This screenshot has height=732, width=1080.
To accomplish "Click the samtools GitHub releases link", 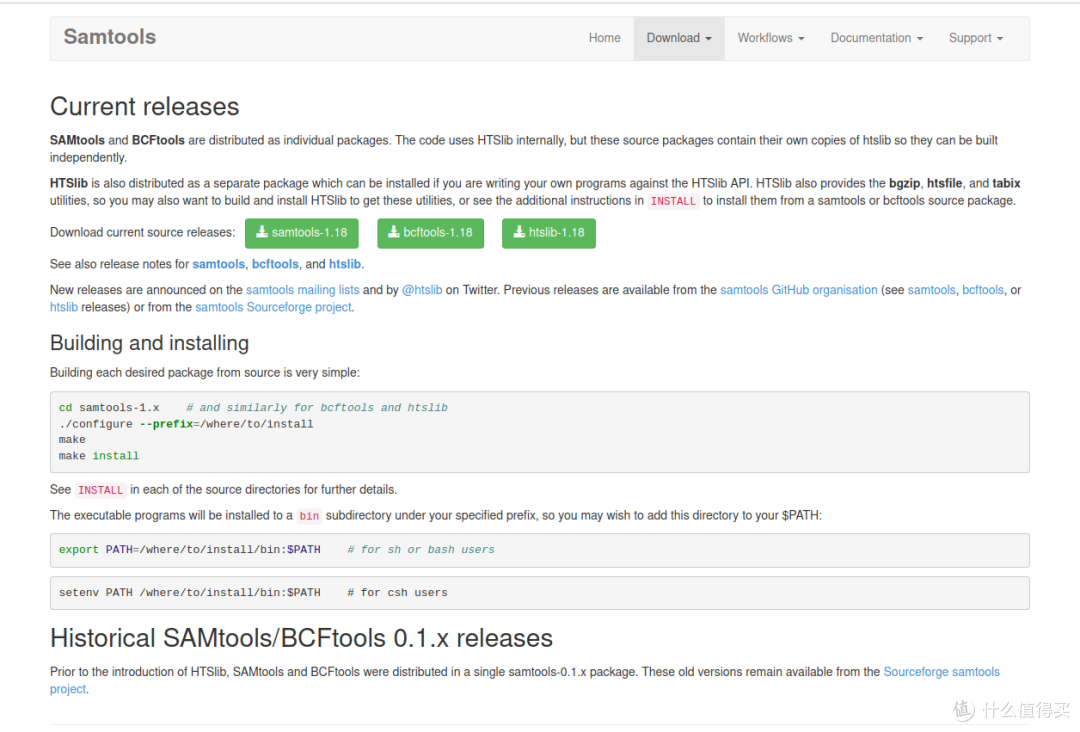I will pos(932,290).
